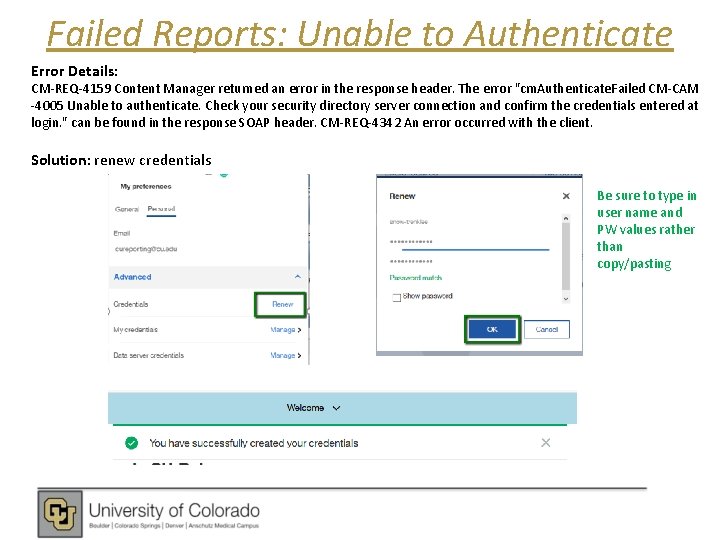Image resolution: width=720 pixels, height=540 pixels.
Task: Open Manage for My credentials
Action: point(286,330)
